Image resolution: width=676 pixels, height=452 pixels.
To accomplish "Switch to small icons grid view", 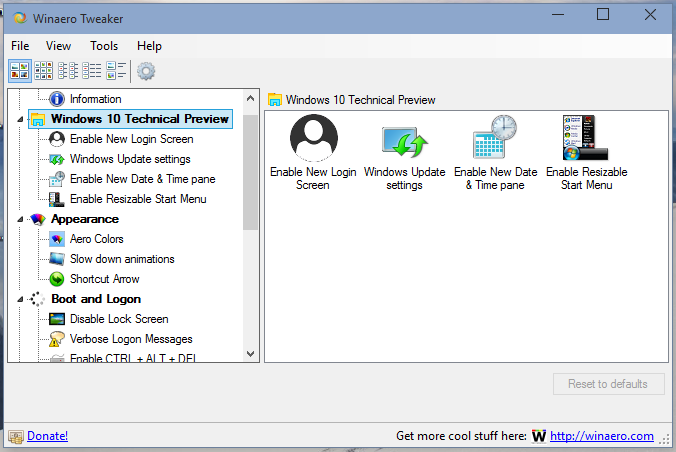I will [44, 71].
